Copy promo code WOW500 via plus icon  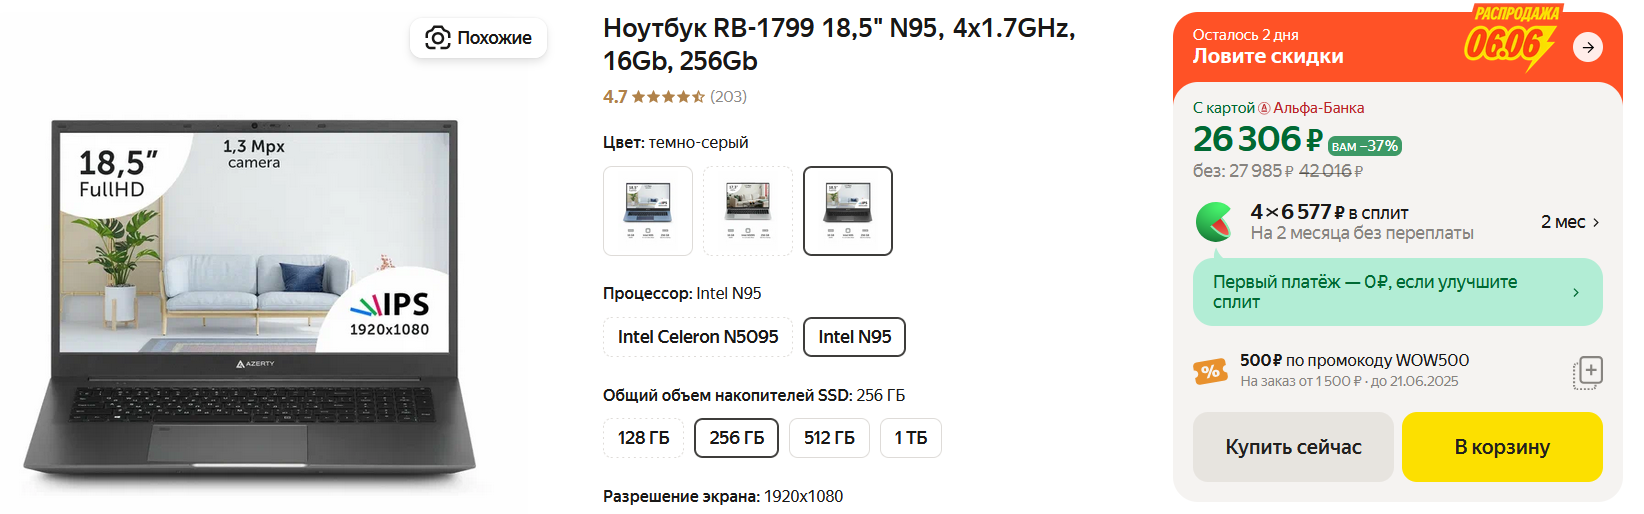[1588, 372]
